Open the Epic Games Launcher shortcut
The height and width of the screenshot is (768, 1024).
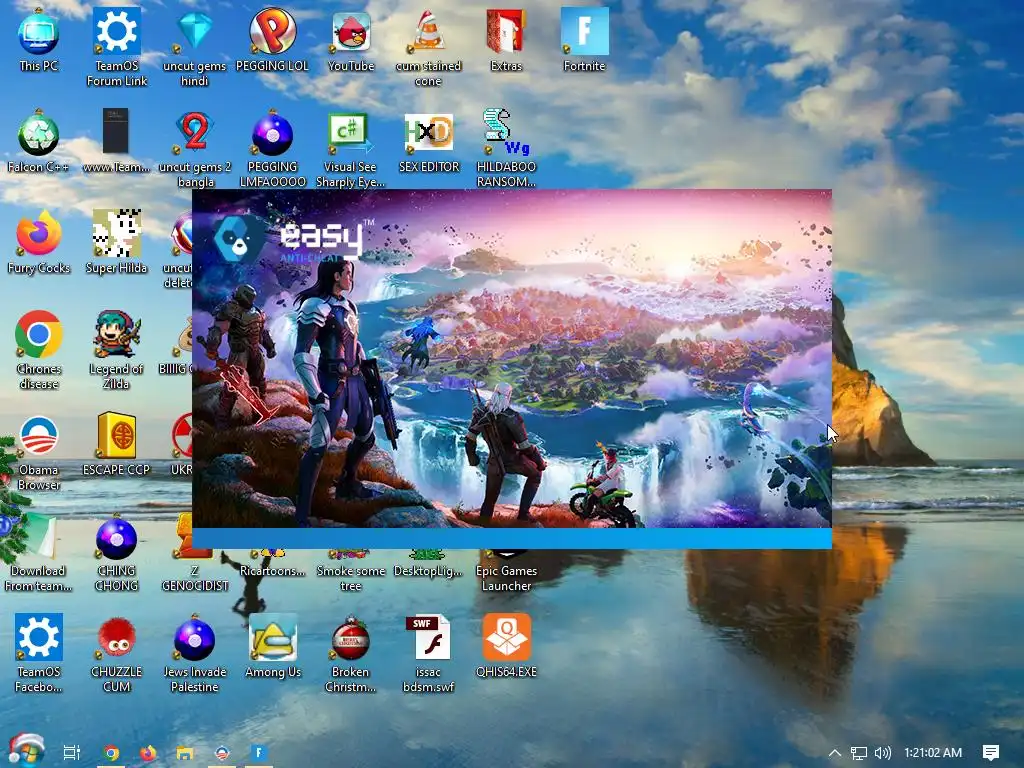506,569
